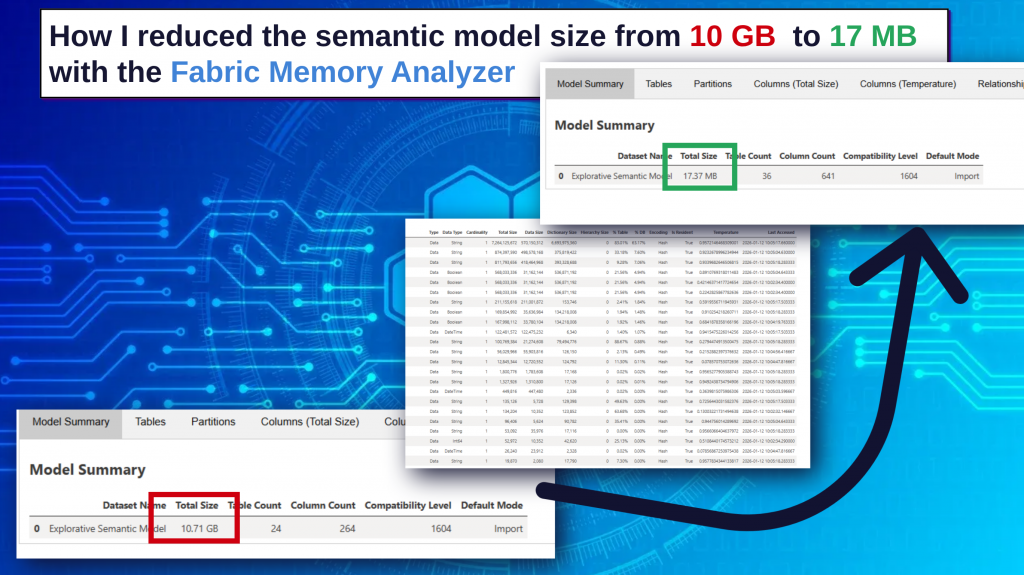The height and width of the screenshot is (575, 1024).
Task: Switch to the Relationships tab
Action: pyautogui.click(x=999, y=84)
